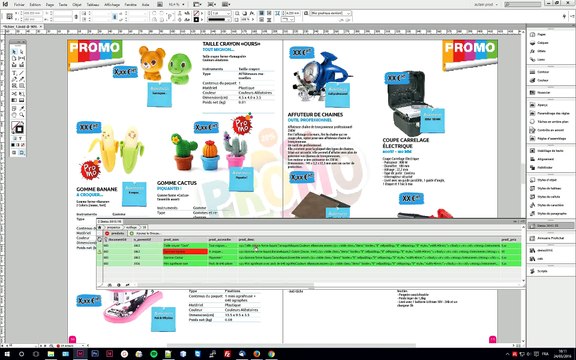
Task: Click the fill color swatch in control bar
Action: click(196, 13)
